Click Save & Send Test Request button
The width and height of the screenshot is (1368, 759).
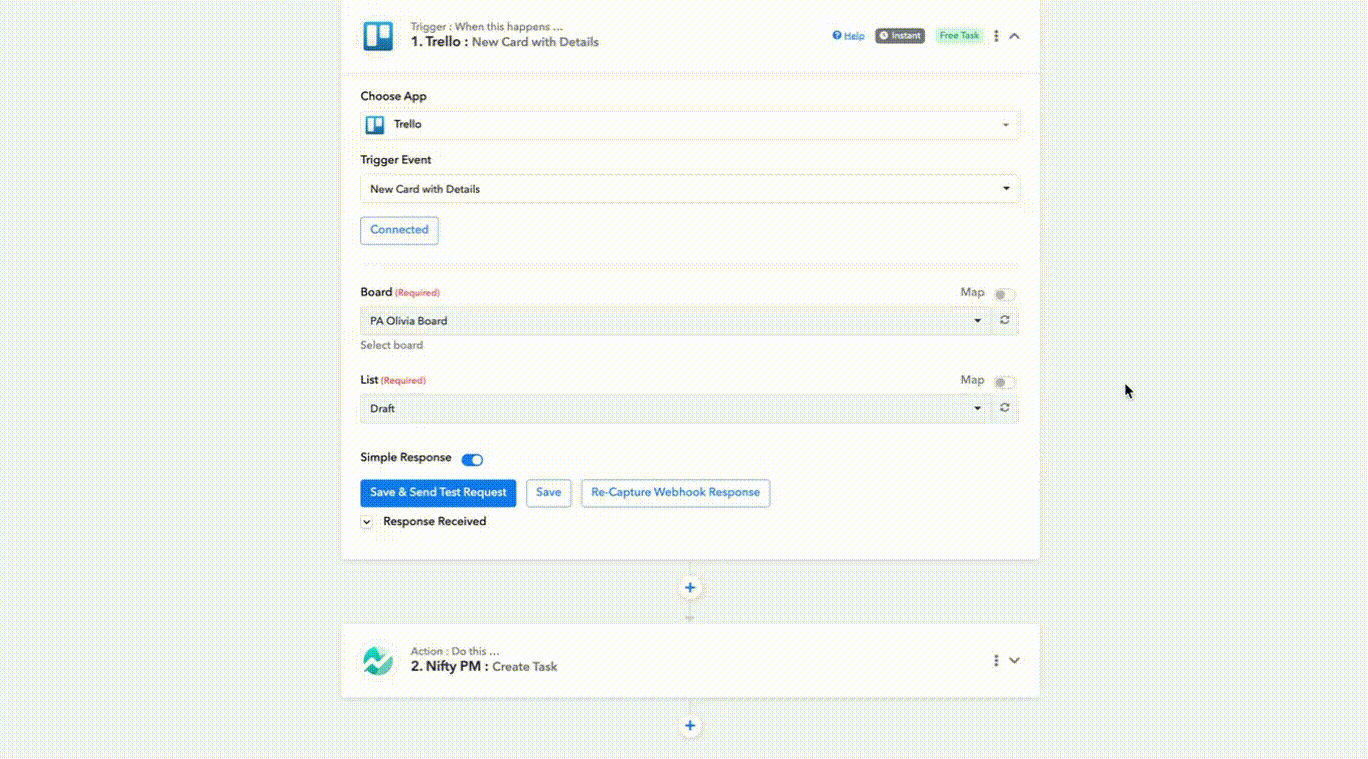point(438,493)
